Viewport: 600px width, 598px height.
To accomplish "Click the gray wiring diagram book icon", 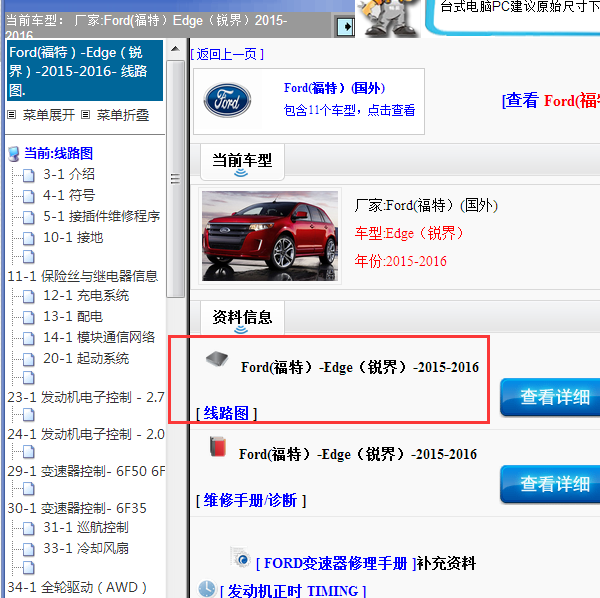I will pos(217,358).
